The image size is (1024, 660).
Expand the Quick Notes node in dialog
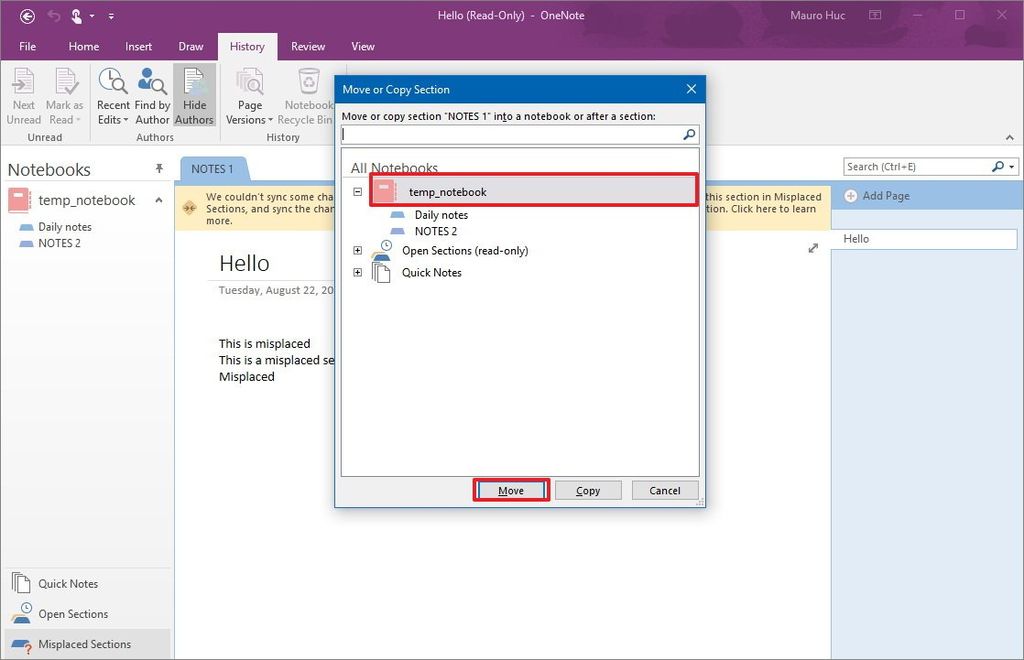357,272
